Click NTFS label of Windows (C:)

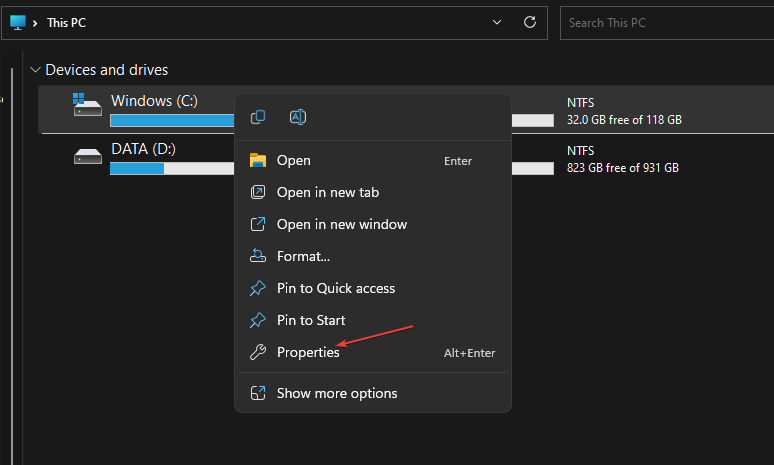click(x=580, y=103)
